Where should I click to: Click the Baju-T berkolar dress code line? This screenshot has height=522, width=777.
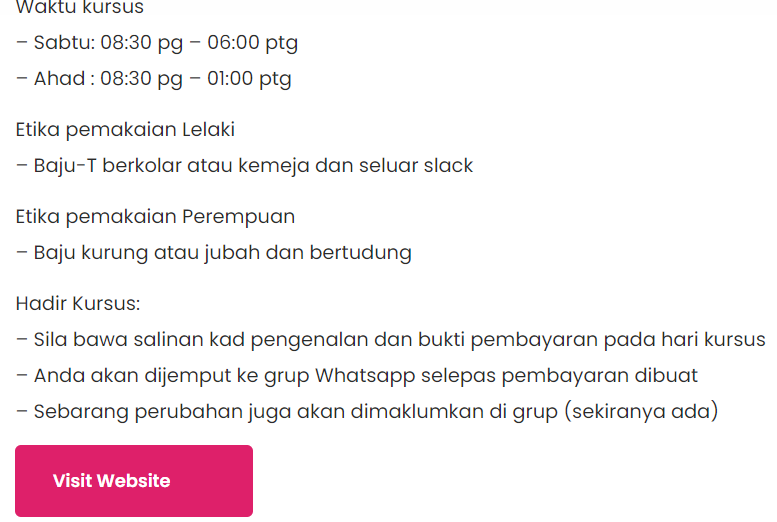(x=244, y=166)
